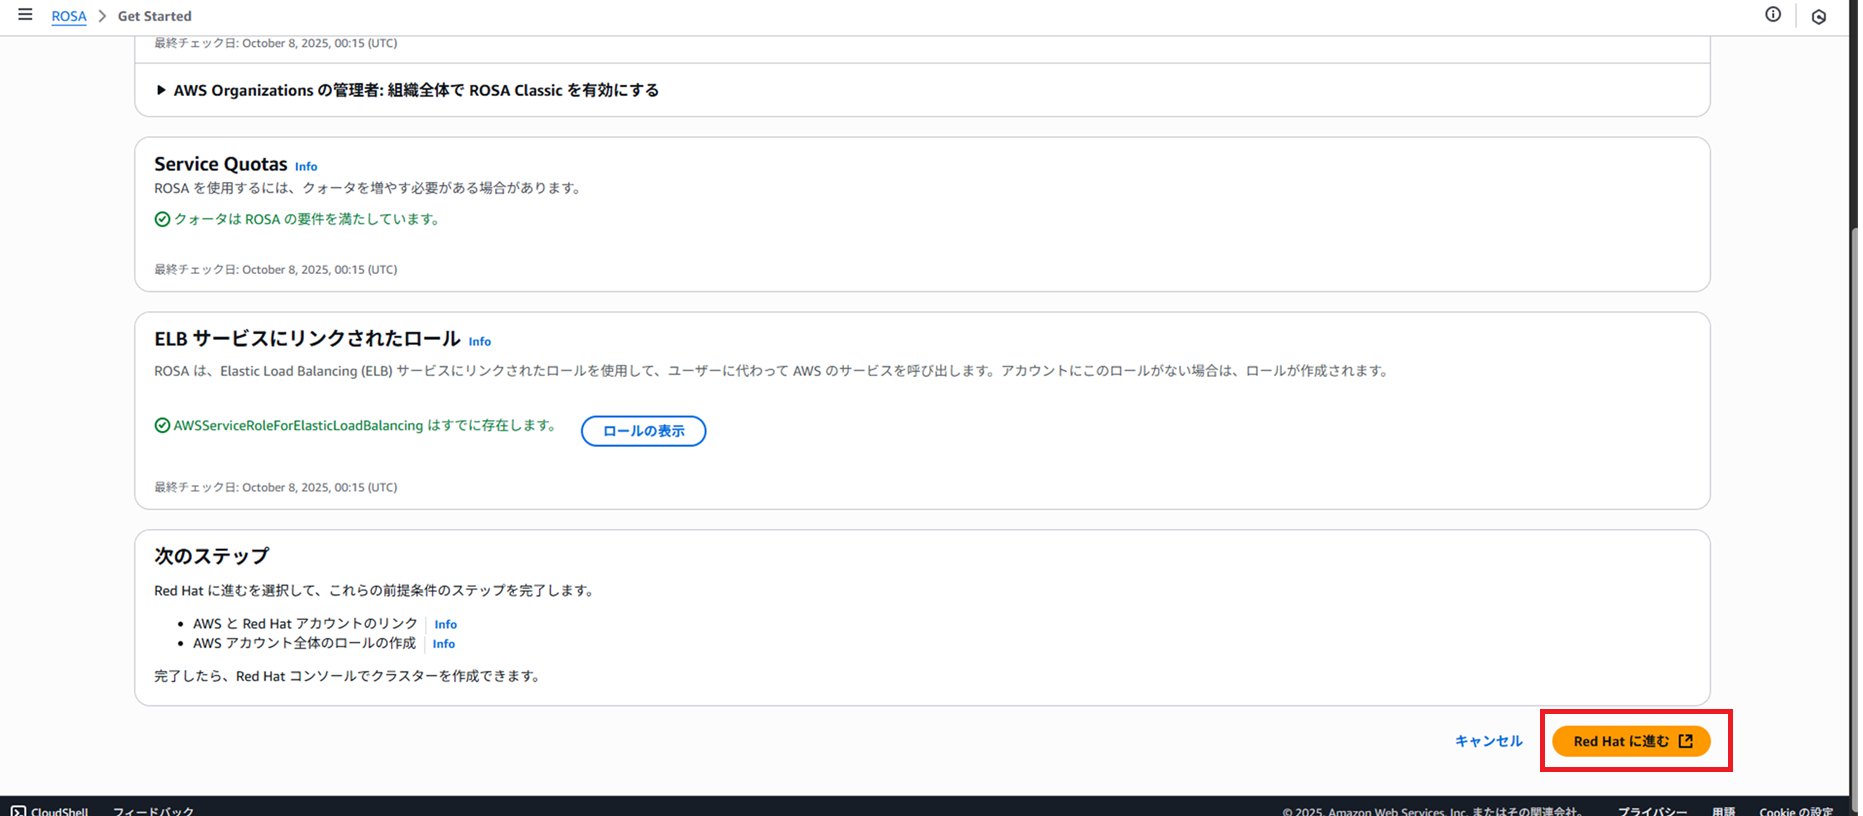This screenshot has width=1863, height=816.
Task: Open Cookie の設定 in footer
Action: [1795, 810]
